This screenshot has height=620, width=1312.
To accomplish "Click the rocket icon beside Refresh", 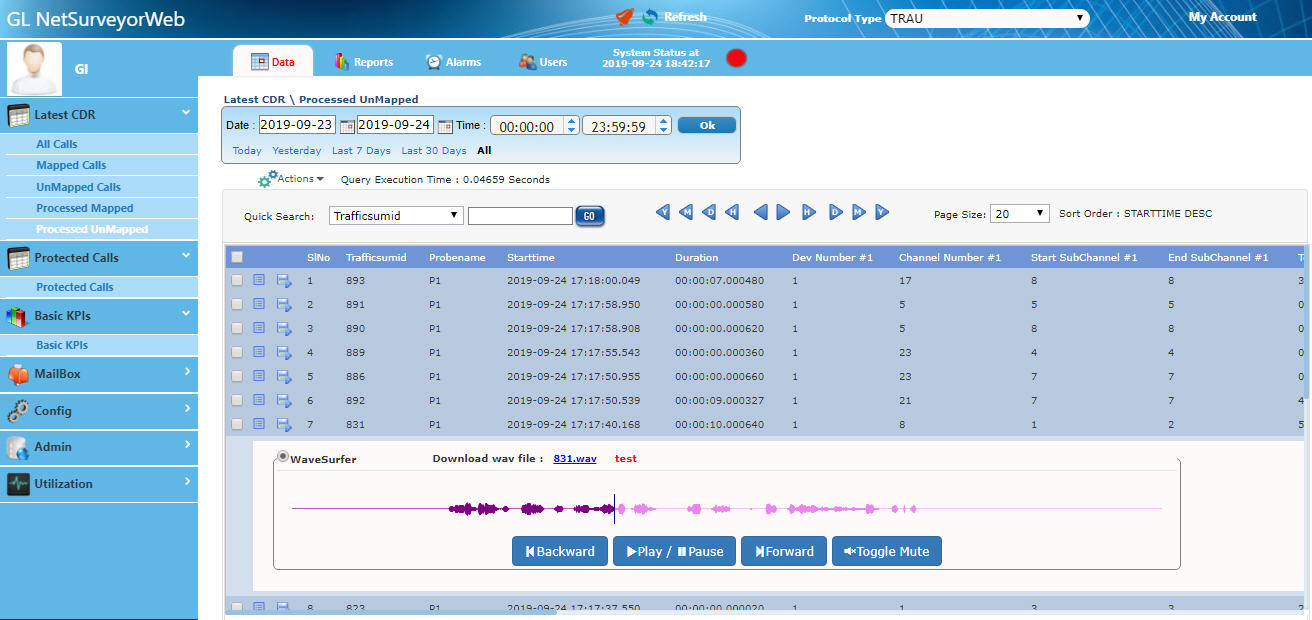I will (x=624, y=17).
